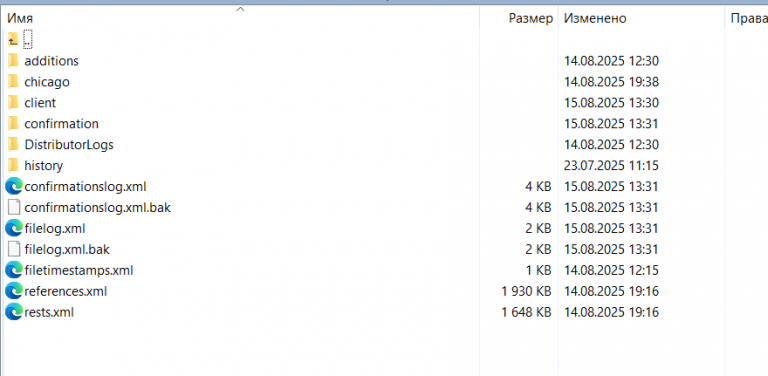This screenshot has width=768, height=376.
Task: Click the modified date of DistributorLogs folder
Action: point(611,145)
